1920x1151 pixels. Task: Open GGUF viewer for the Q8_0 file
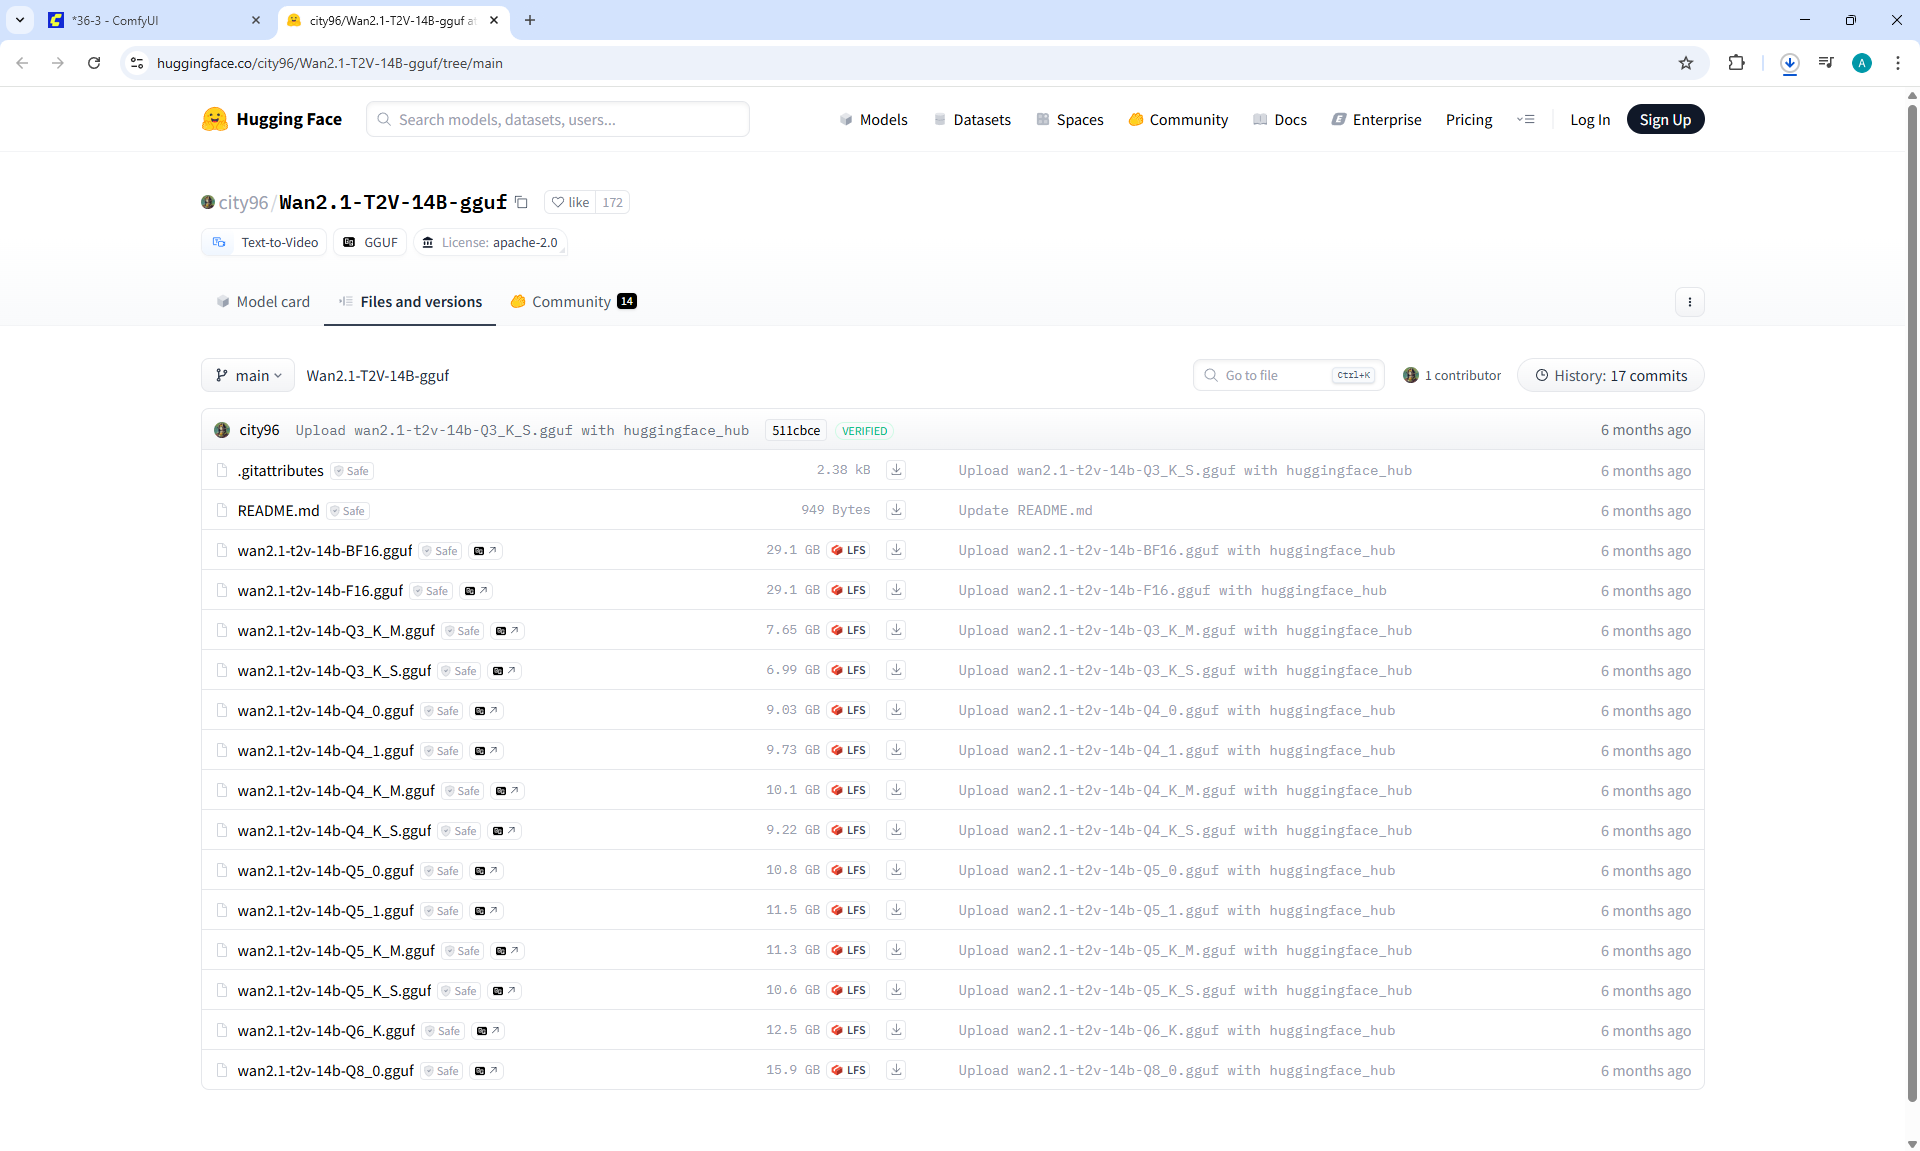point(486,1071)
